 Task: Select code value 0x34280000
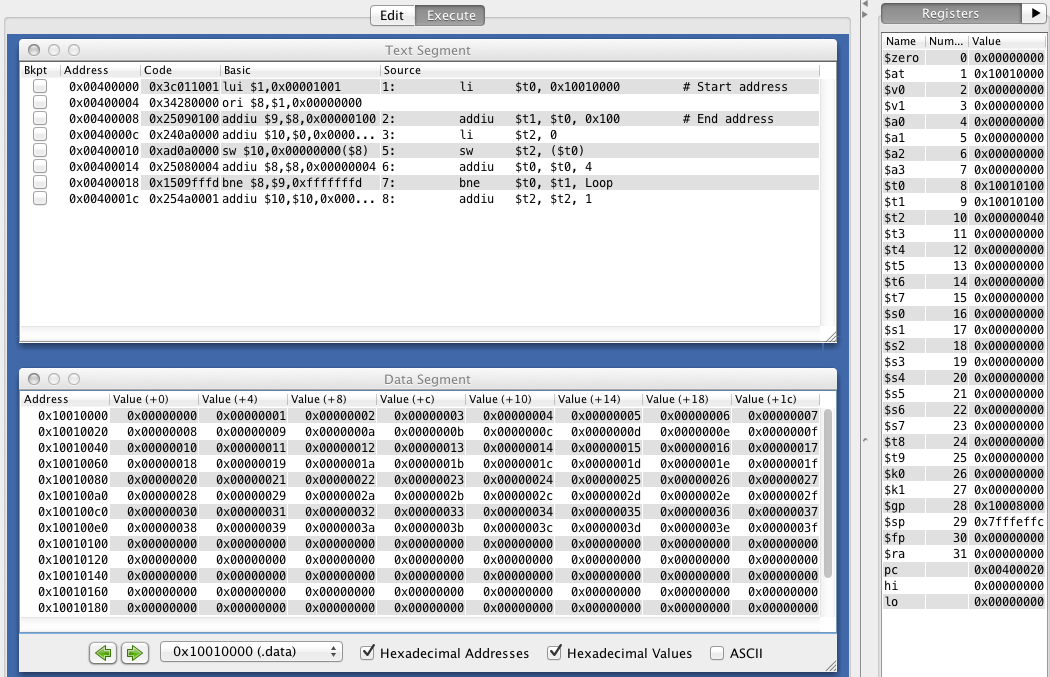tap(183, 102)
